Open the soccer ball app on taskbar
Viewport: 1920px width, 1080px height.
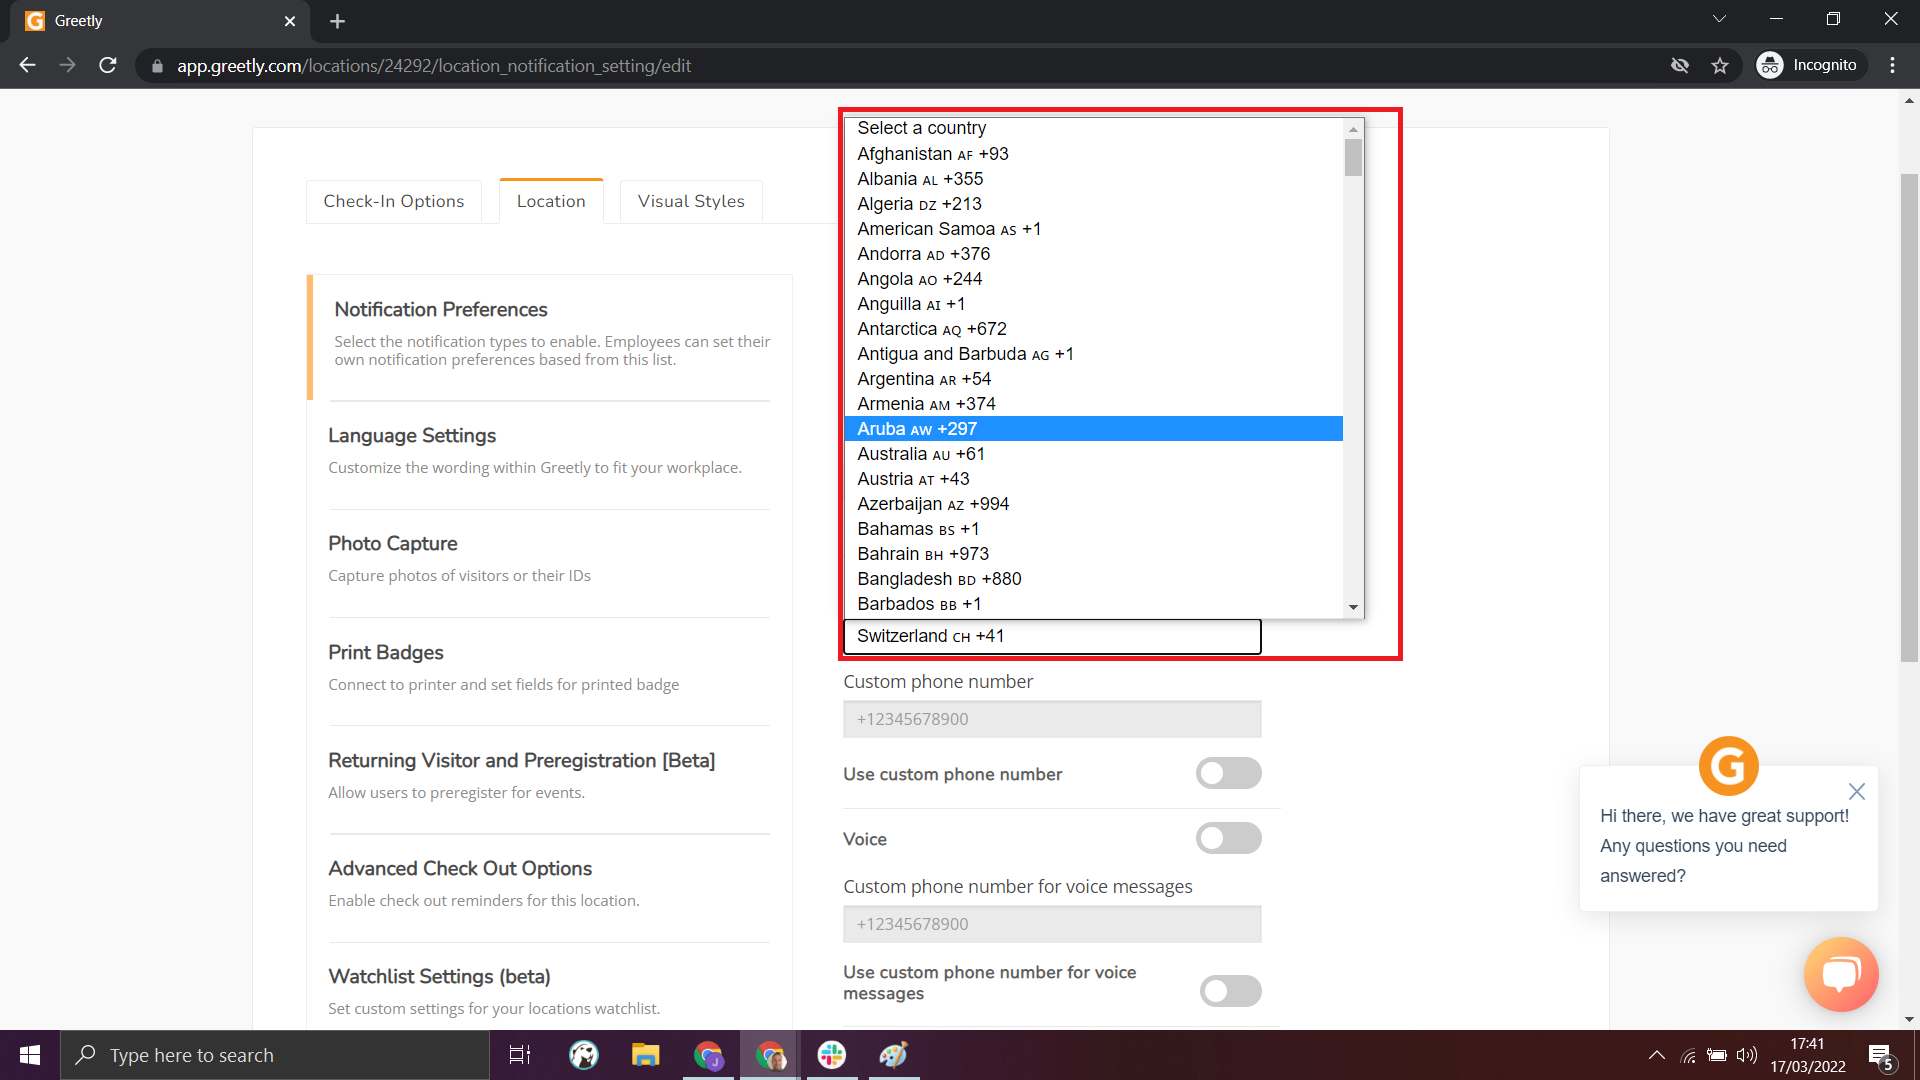(584, 1055)
